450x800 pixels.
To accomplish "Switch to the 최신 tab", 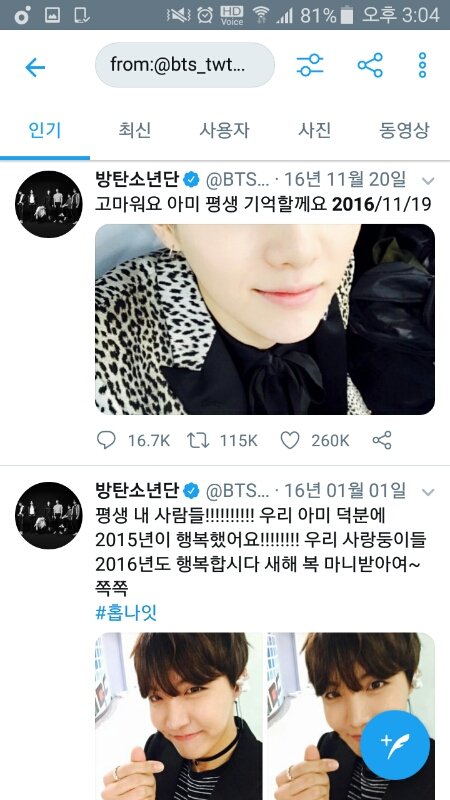I will 135,130.
